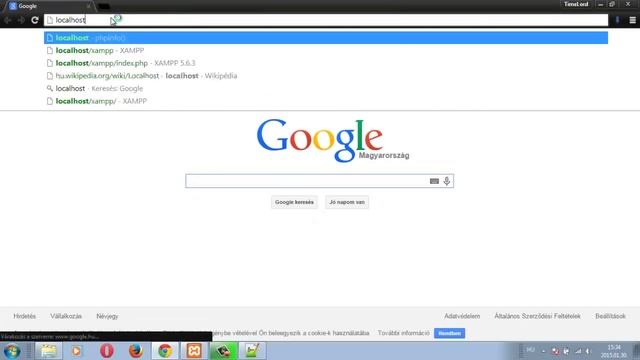Click the HU language indicator
The width and height of the screenshot is (640, 360).
(530, 350)
